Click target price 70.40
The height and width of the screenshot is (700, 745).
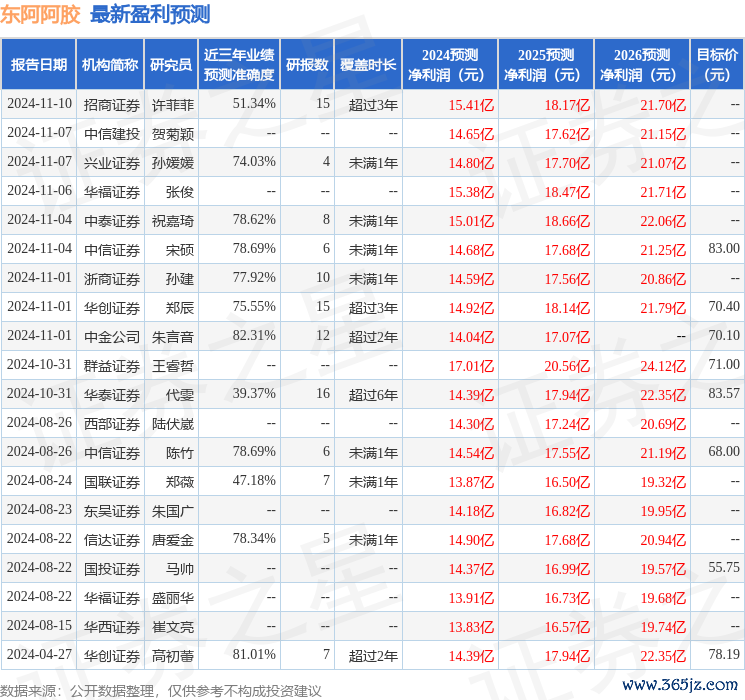pos(724,307)
